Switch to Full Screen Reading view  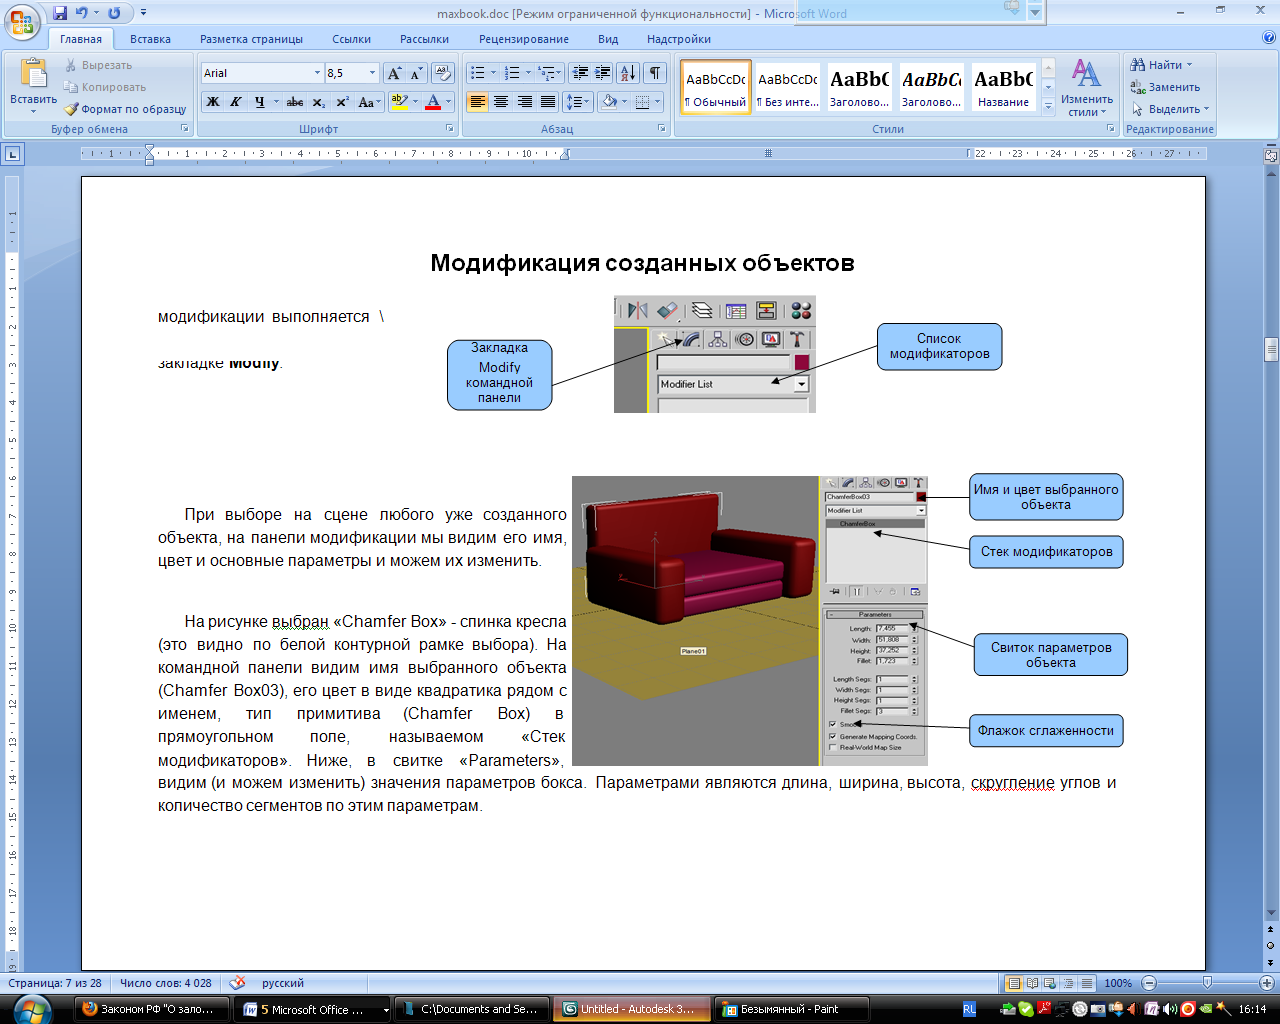1032,983
